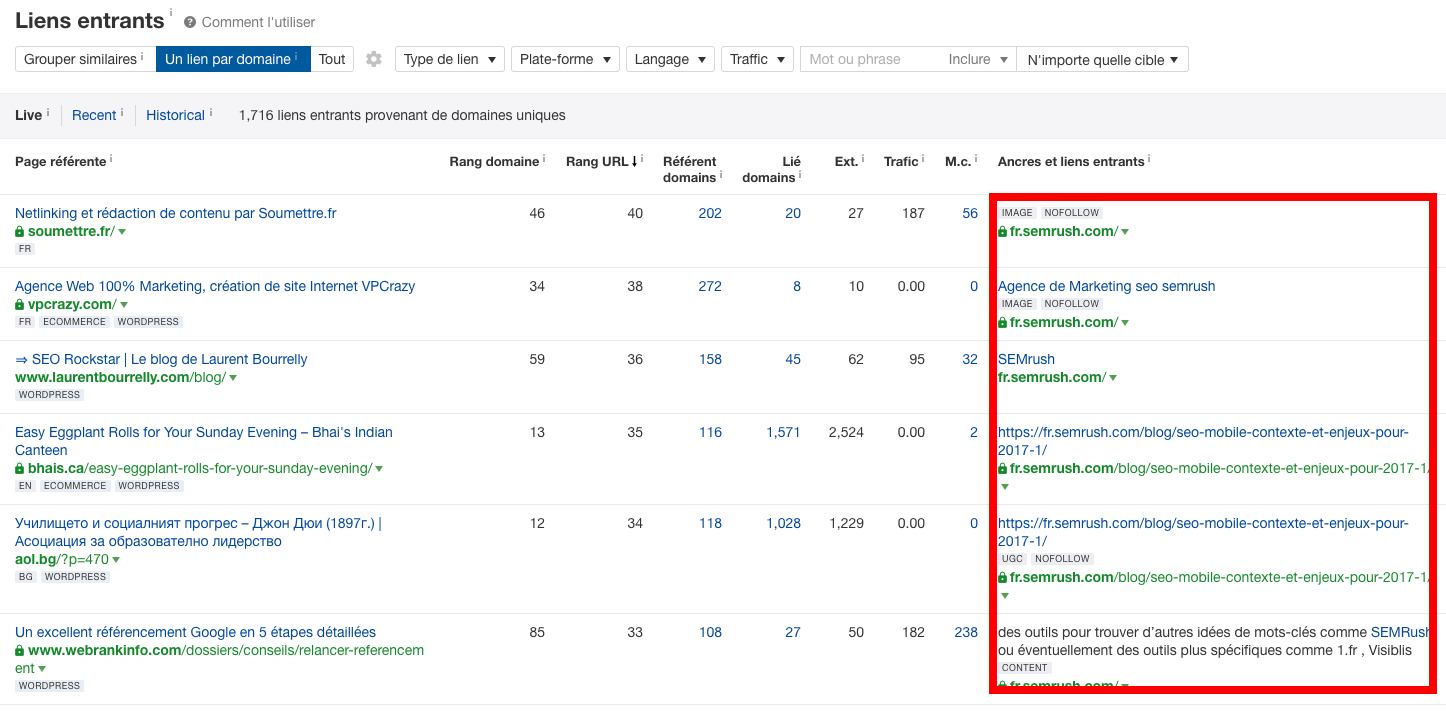Expand the Langage filter dropdown
Viewport: 1446px width, 711px height.
coord(670,59)
